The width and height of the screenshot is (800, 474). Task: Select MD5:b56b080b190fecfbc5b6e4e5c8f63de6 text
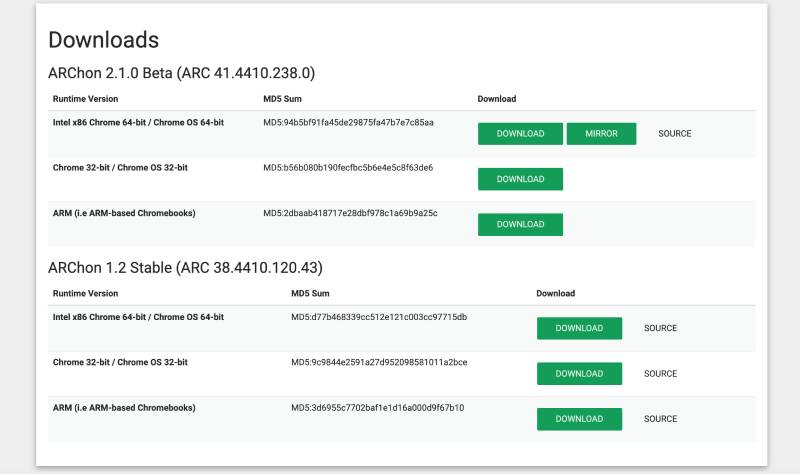[348, 167]
